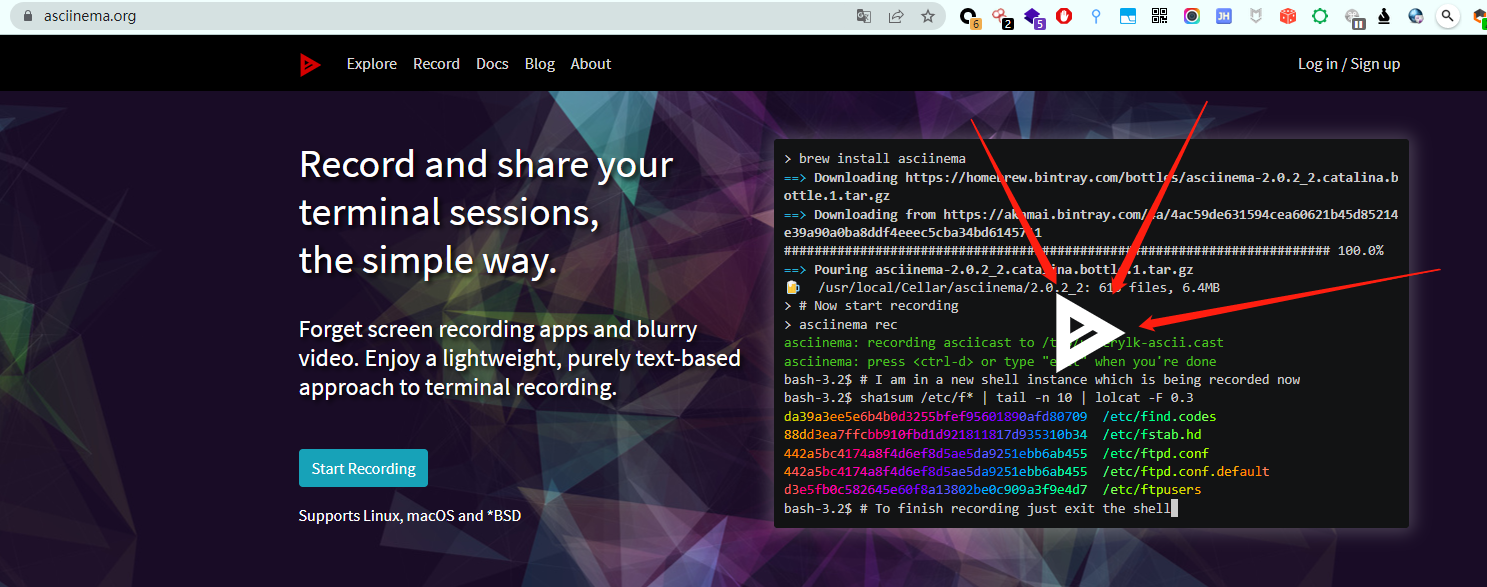Image resolution: width=1487 pixels, height=587 pixels.
Task: Open the gray shield mask extension
Action: point(1256,16)
